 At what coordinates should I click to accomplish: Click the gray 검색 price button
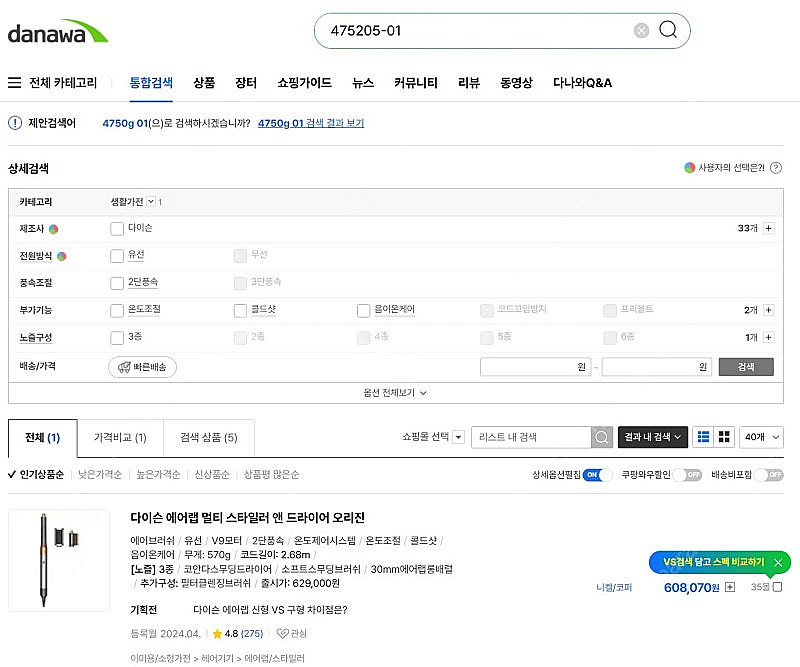[746, 366]
